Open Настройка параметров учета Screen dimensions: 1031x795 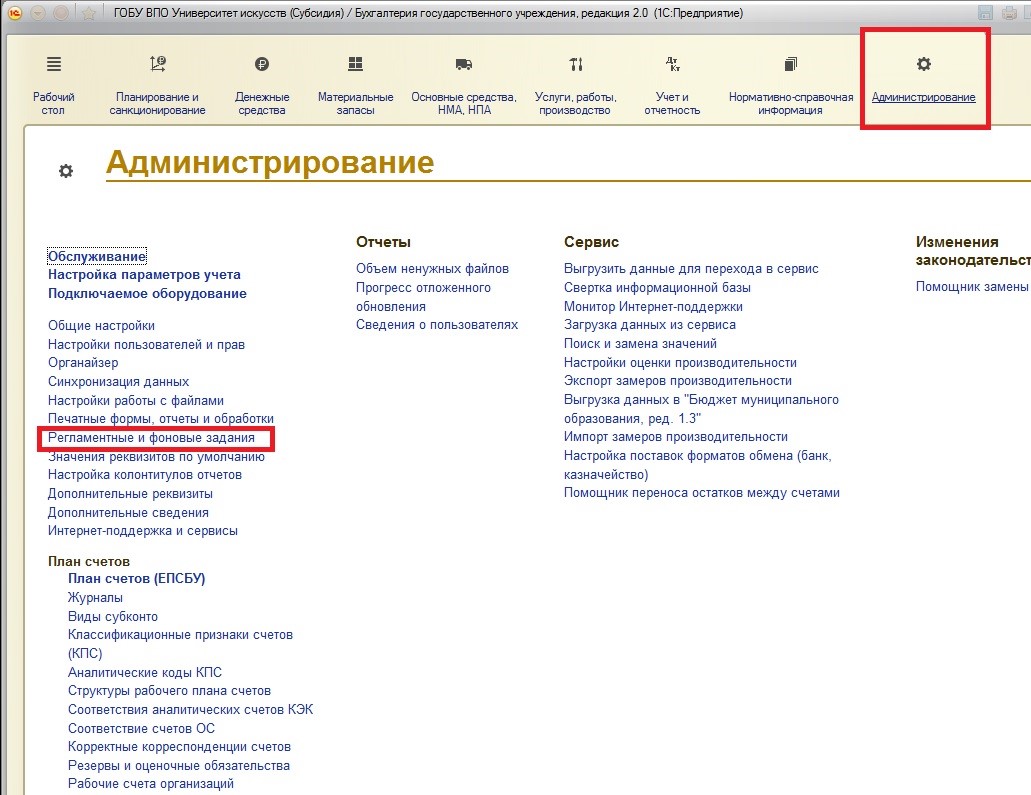(x=144, y=274)
